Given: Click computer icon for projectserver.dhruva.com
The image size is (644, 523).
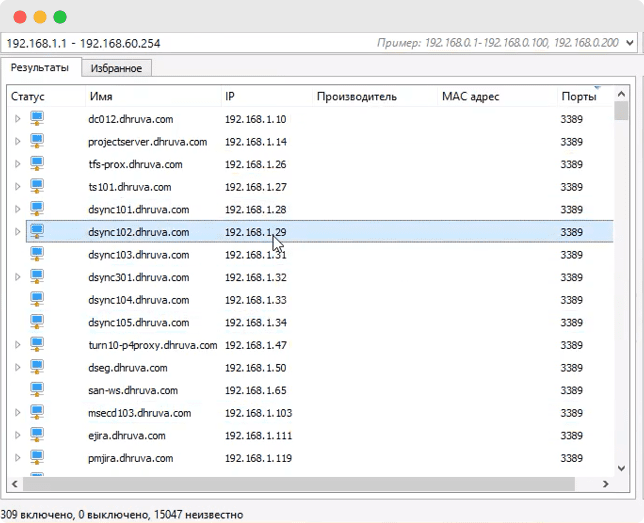Looking at the screenshot, I should pyautogui.click(x=37, y=141).
